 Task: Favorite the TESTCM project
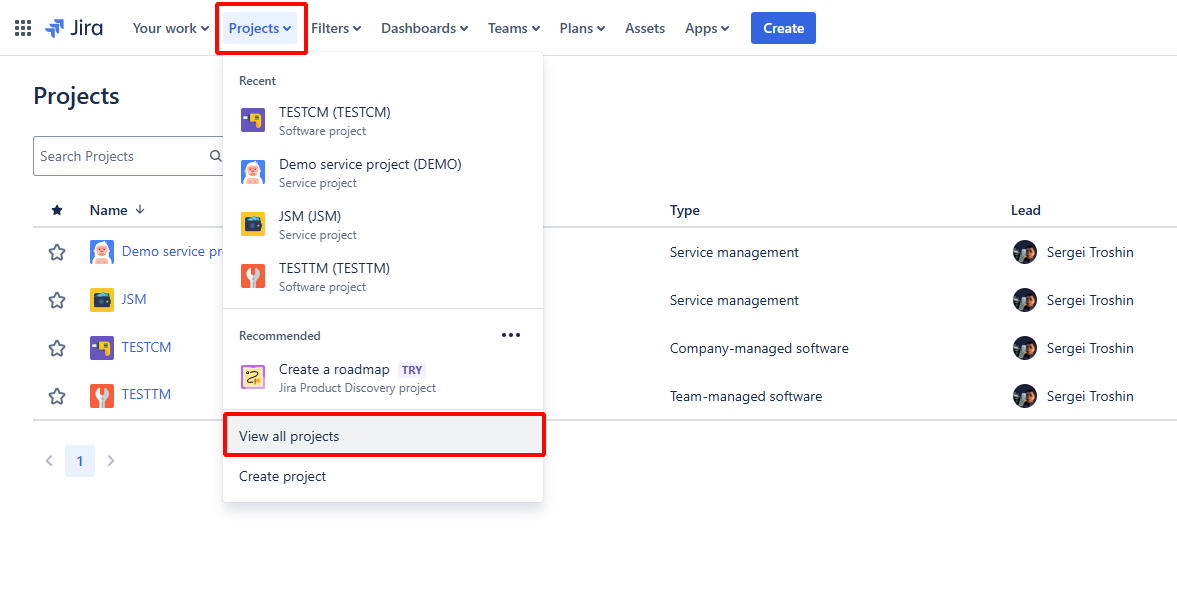coord(57,347)
